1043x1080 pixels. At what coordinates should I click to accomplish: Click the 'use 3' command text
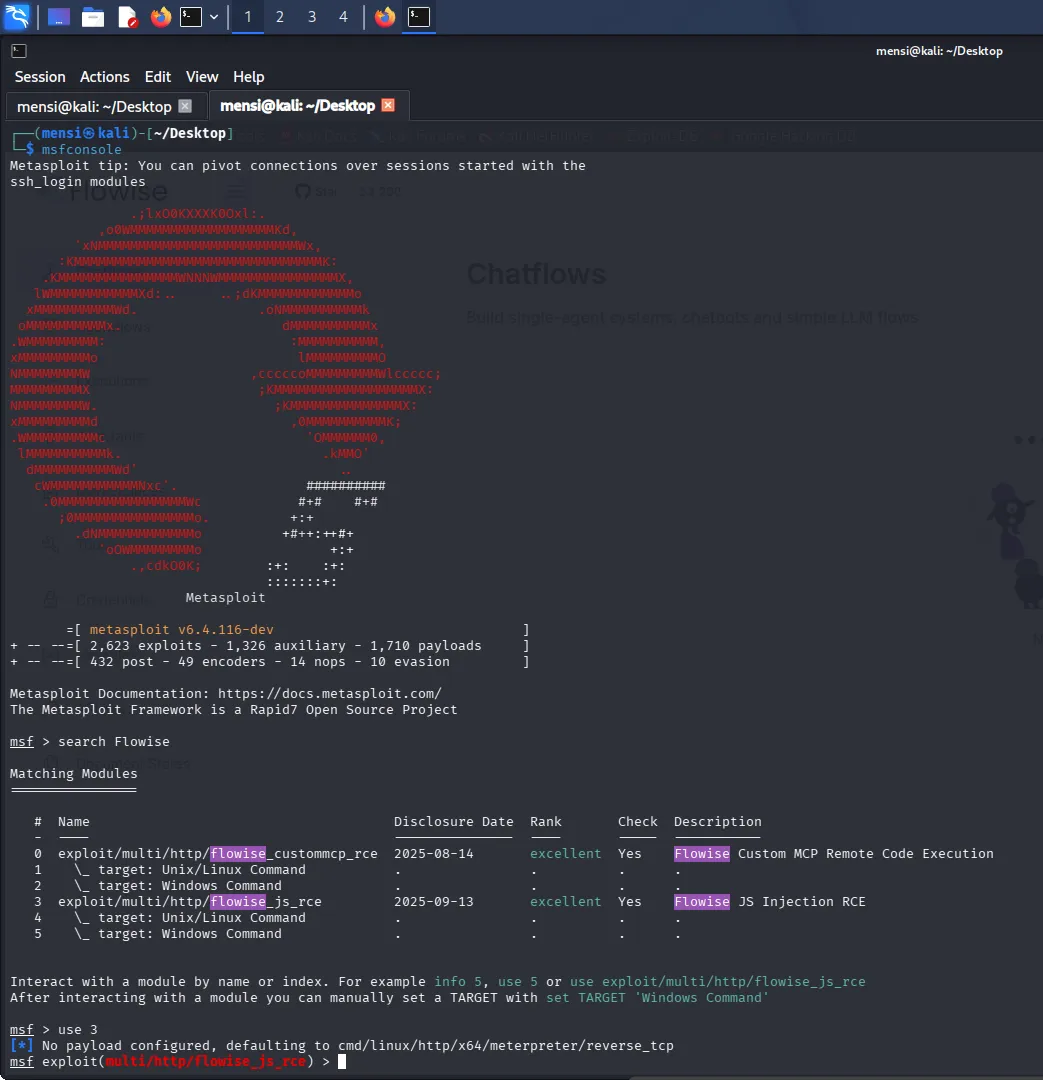tap(78, 1030)
